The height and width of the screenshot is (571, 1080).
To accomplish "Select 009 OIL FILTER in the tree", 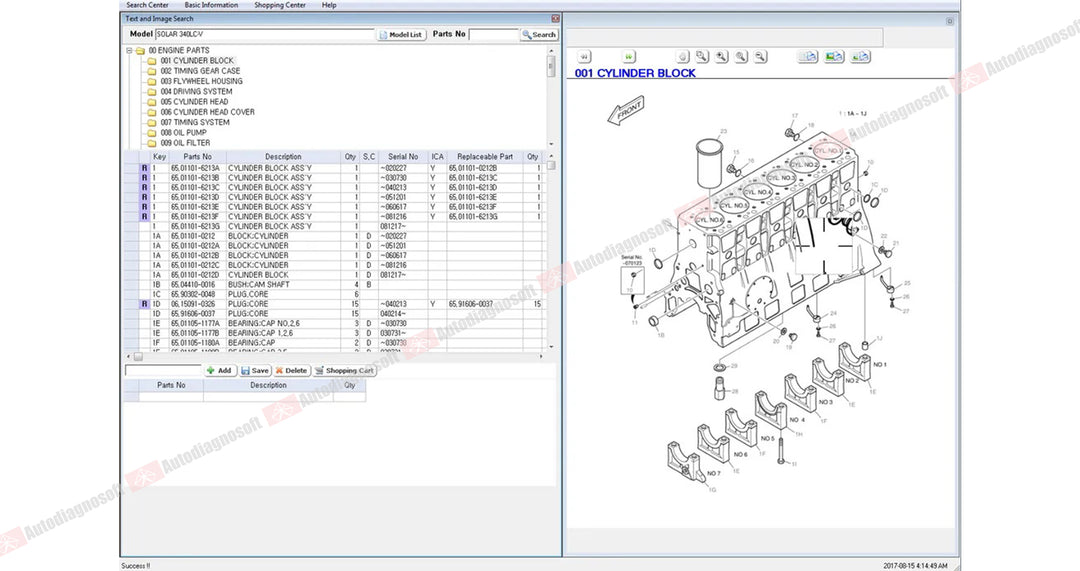I will (185, 143).
